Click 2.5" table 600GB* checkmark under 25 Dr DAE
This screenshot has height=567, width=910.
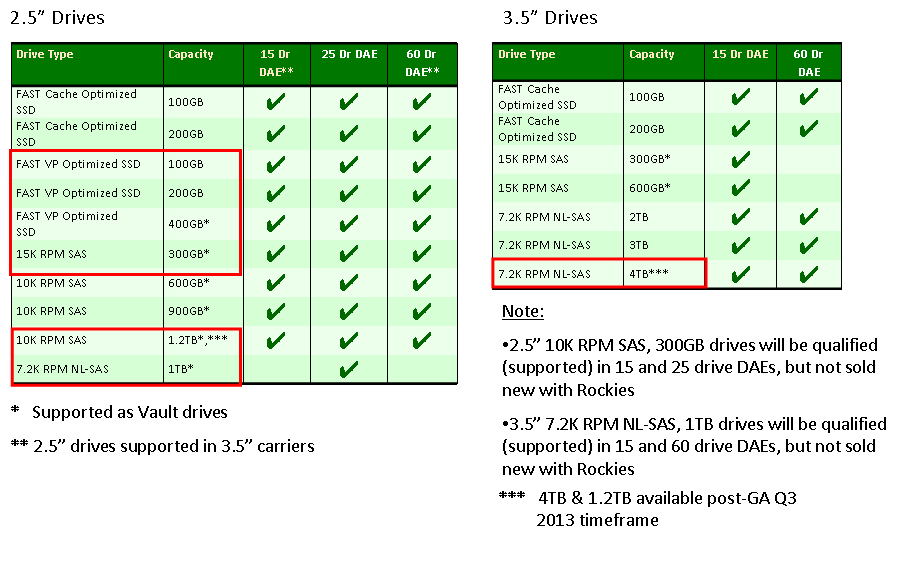pyautogui.click(x=349, y=283)
